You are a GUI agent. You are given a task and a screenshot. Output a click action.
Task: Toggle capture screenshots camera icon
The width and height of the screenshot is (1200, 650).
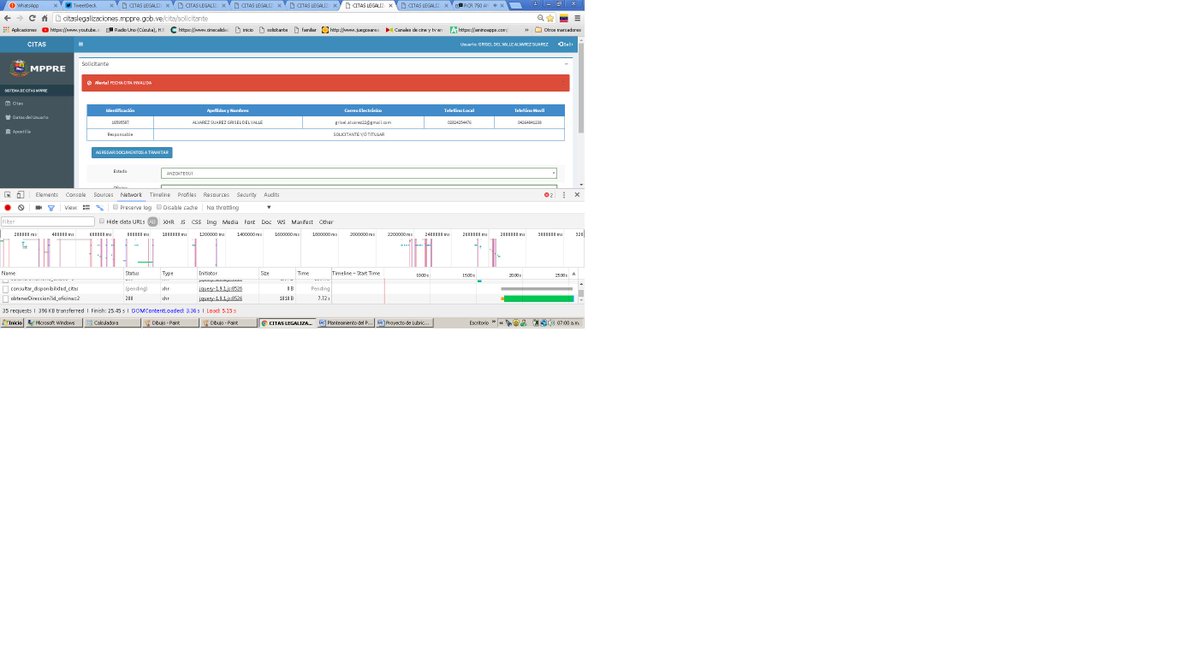click(x=38, y=208)
